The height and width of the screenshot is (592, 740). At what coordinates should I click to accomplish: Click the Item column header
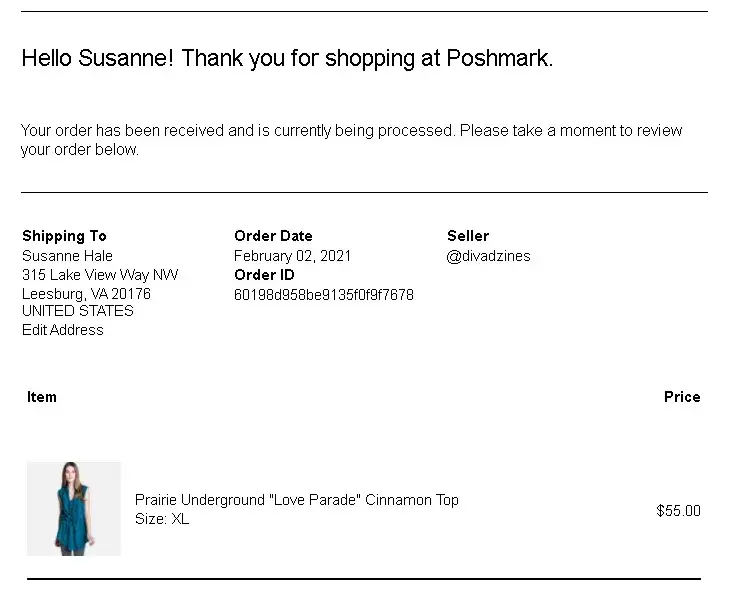click(x=42, y=397)
